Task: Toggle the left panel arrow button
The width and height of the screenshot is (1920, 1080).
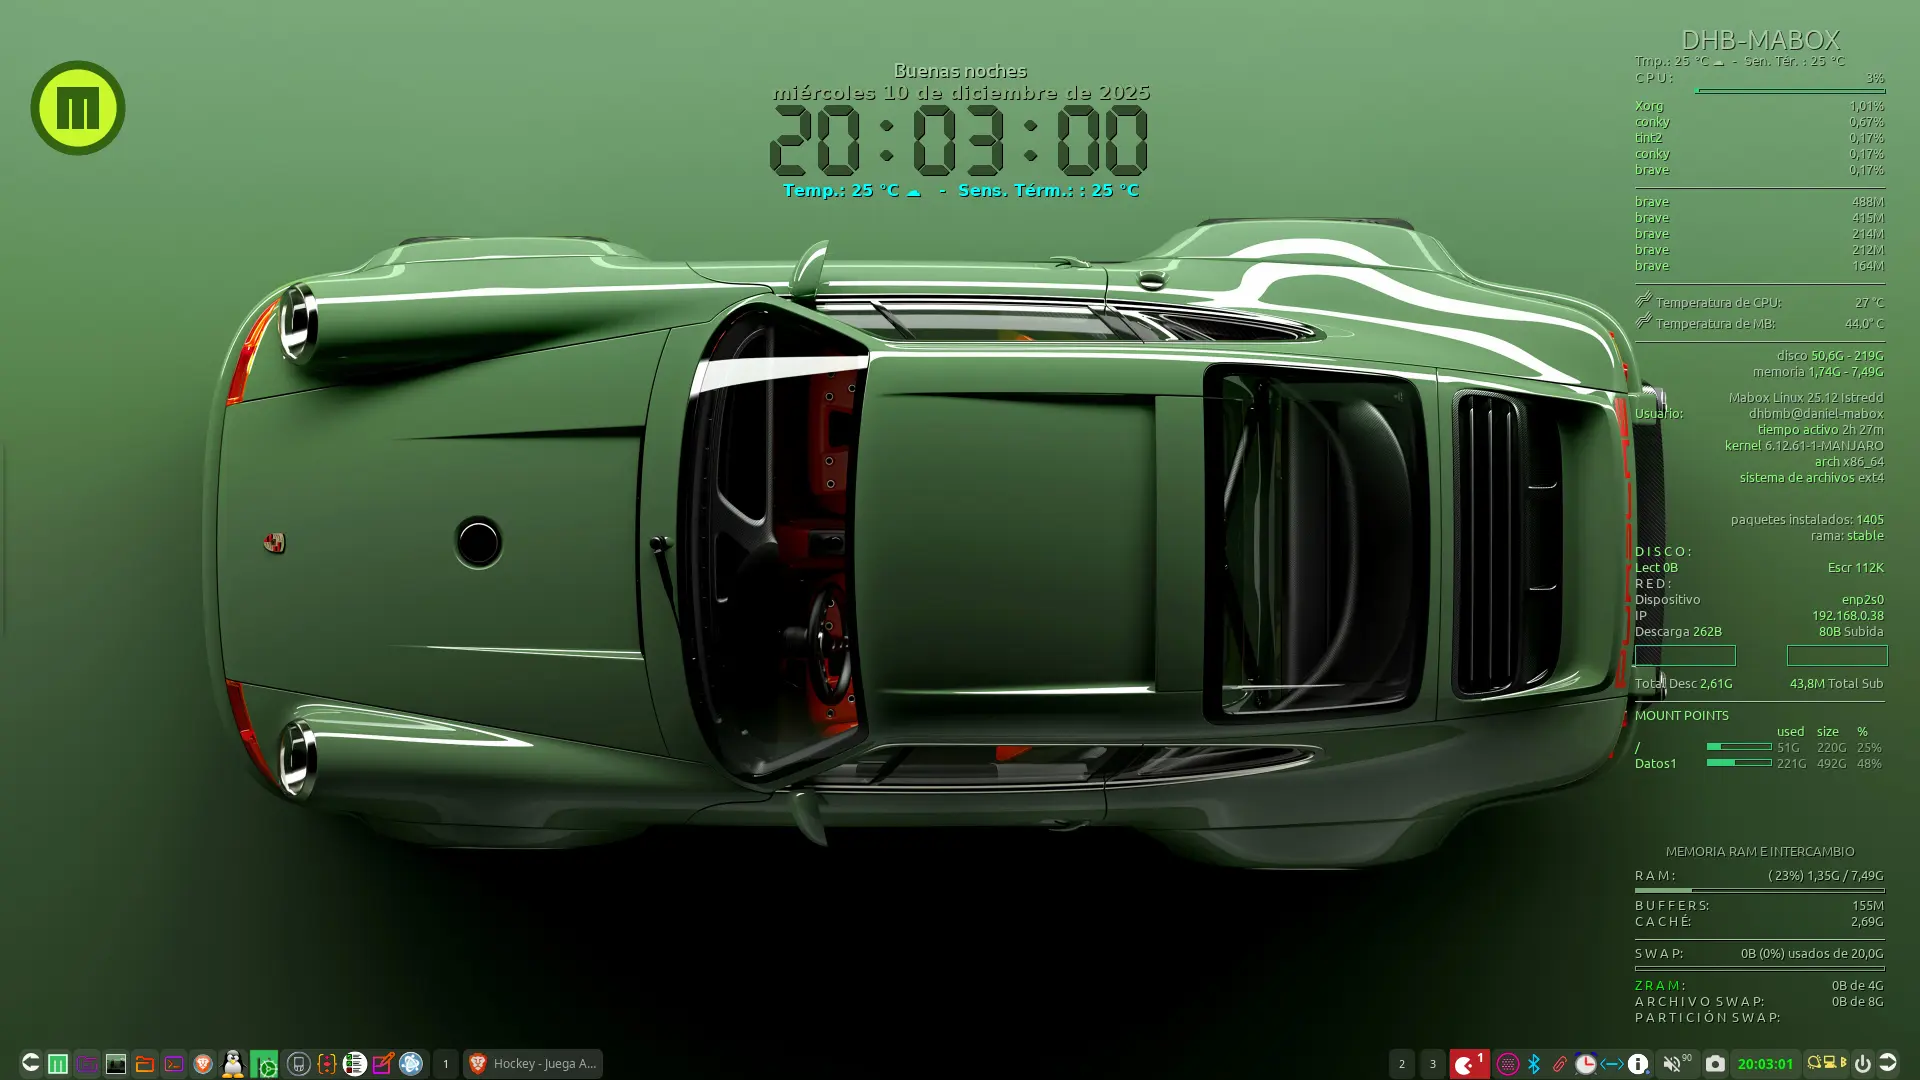Action: (x=30, y=1063)
